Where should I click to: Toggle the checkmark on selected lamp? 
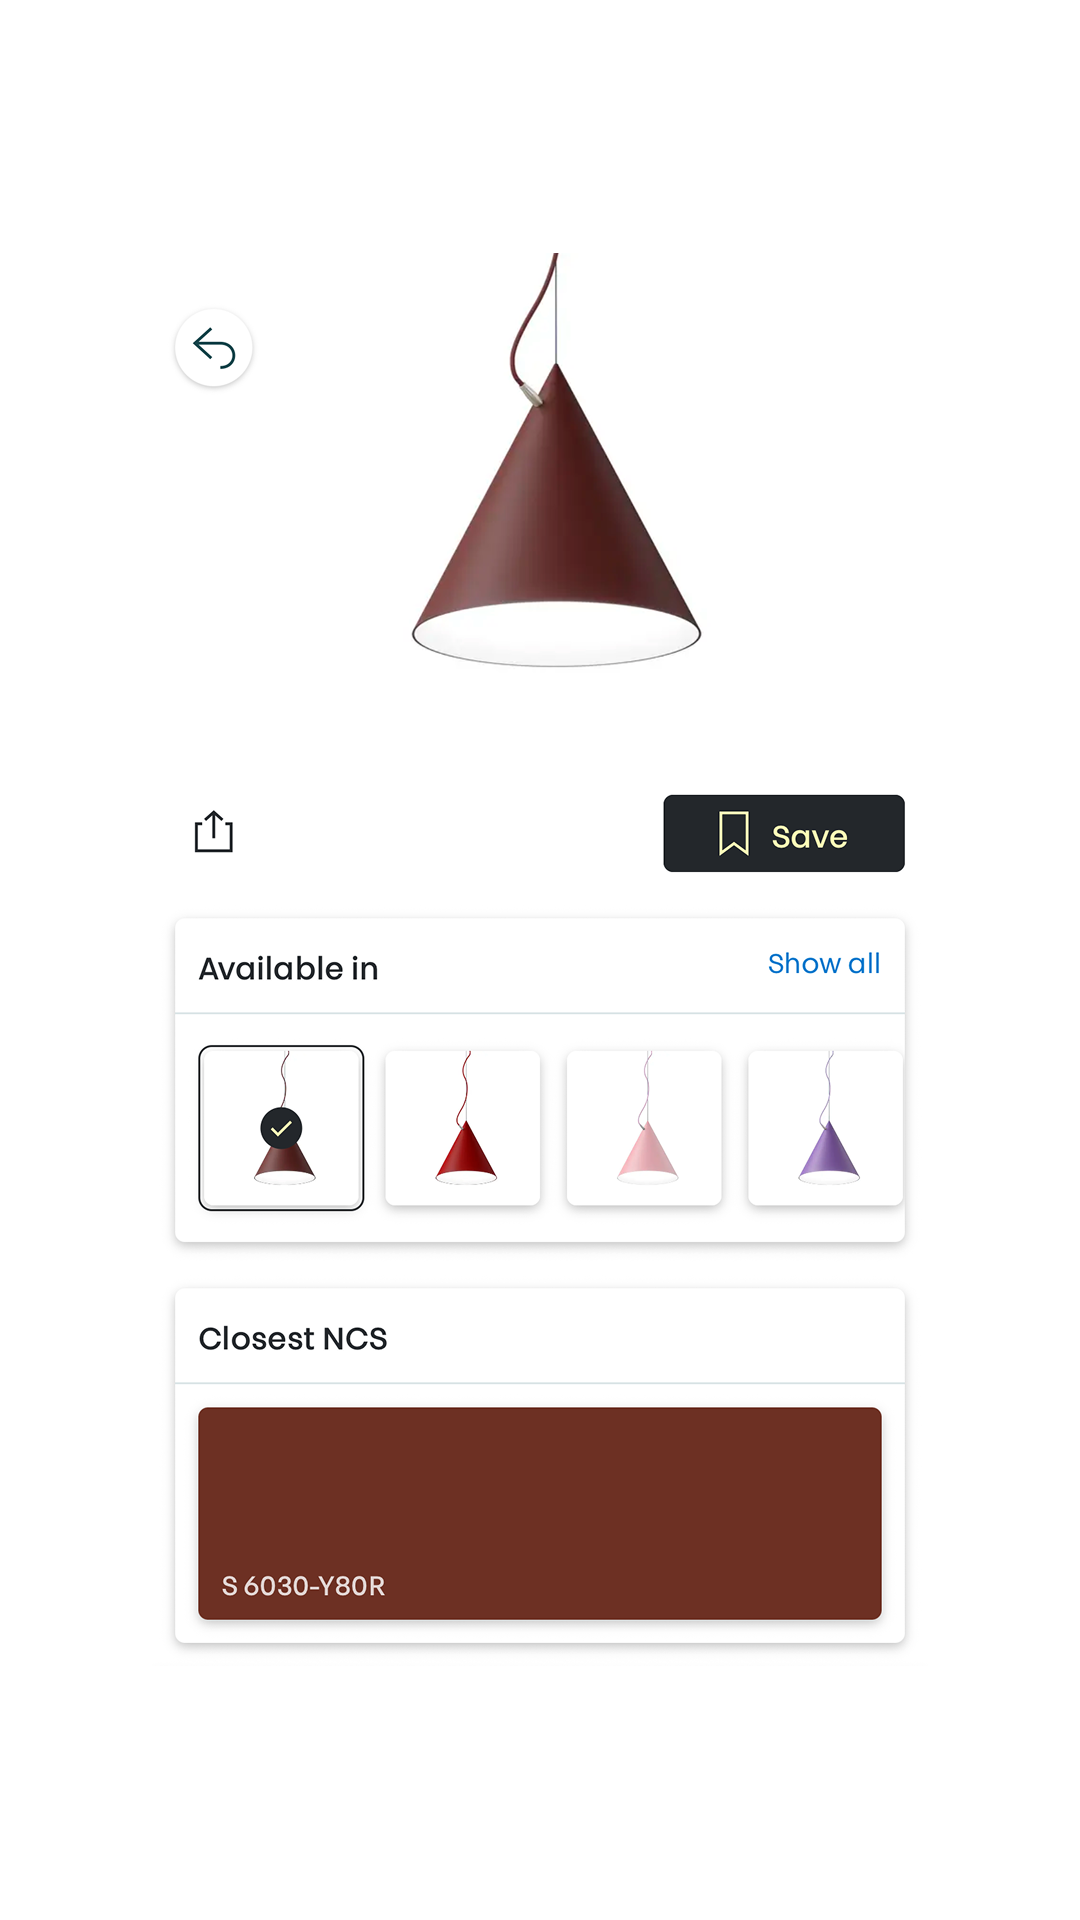coord(281,1128)
